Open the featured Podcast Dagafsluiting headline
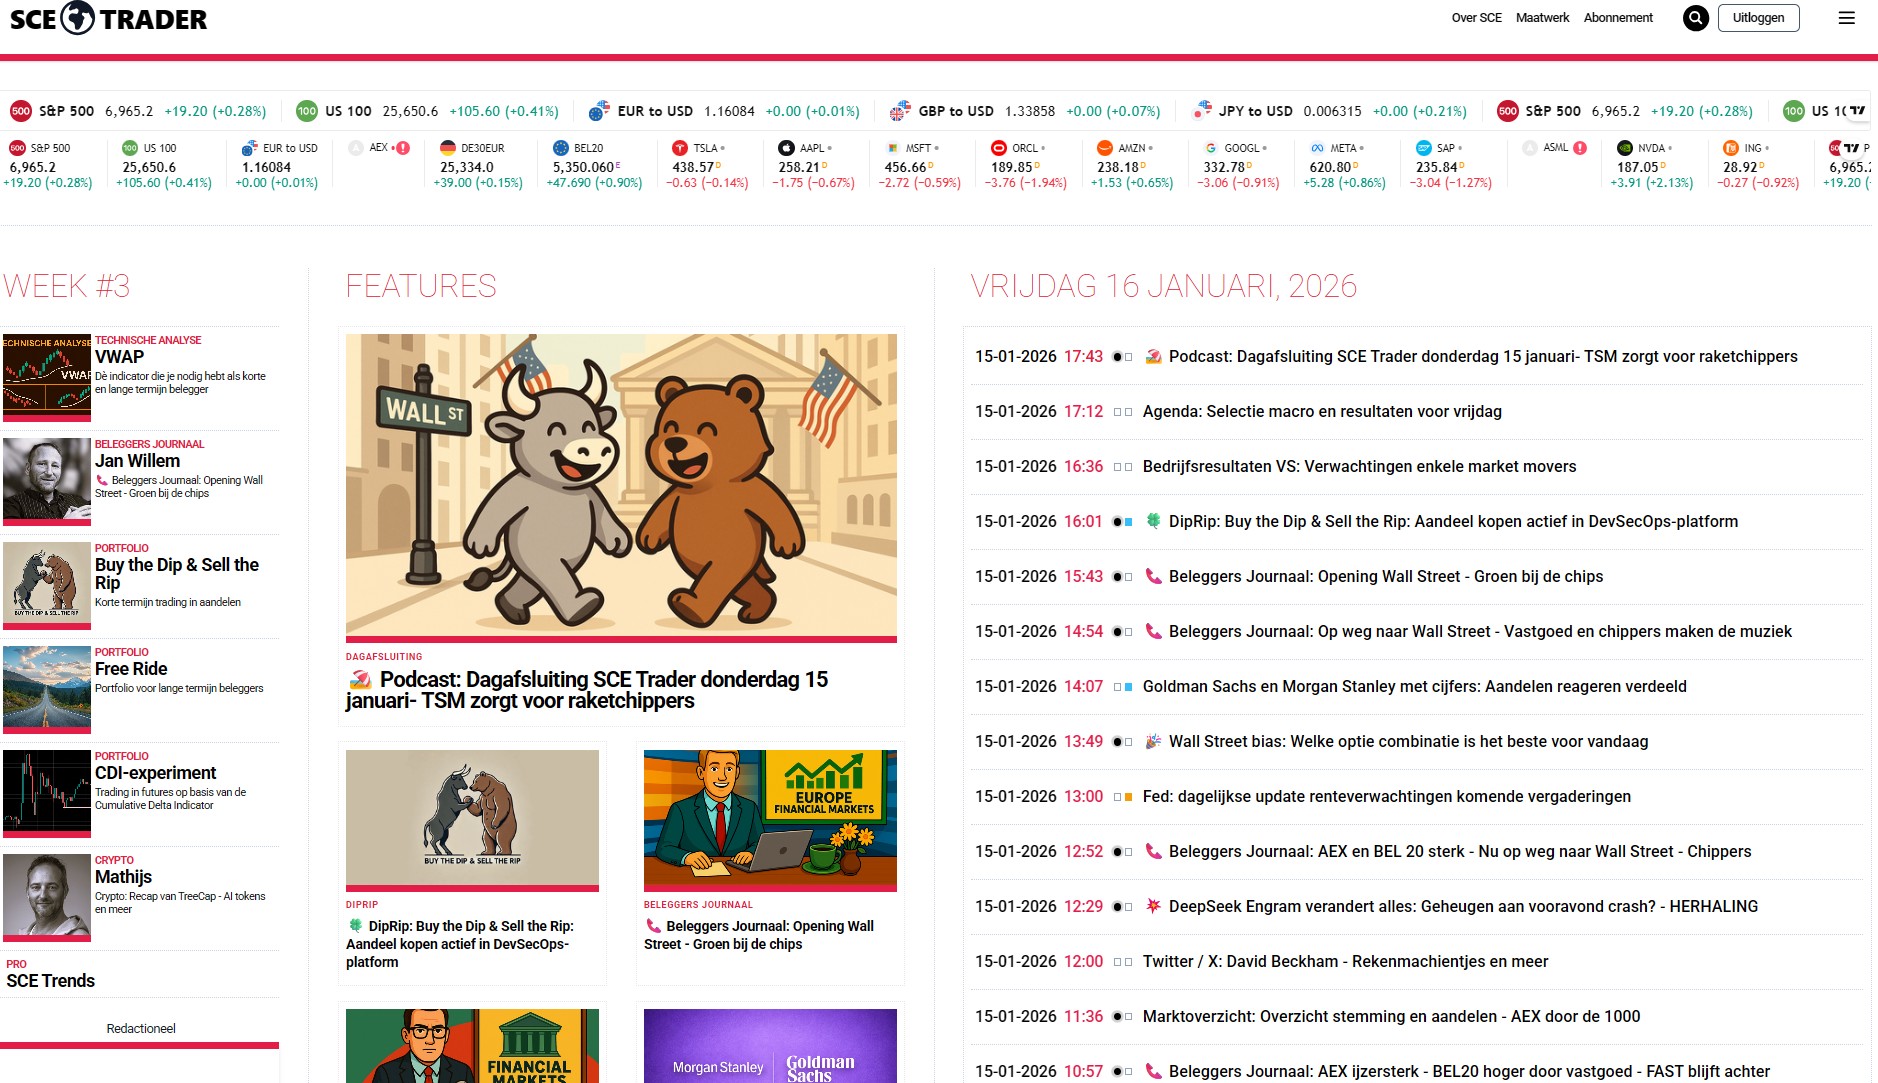Screen dimensions: 1878x1083 tap(587, 690)
